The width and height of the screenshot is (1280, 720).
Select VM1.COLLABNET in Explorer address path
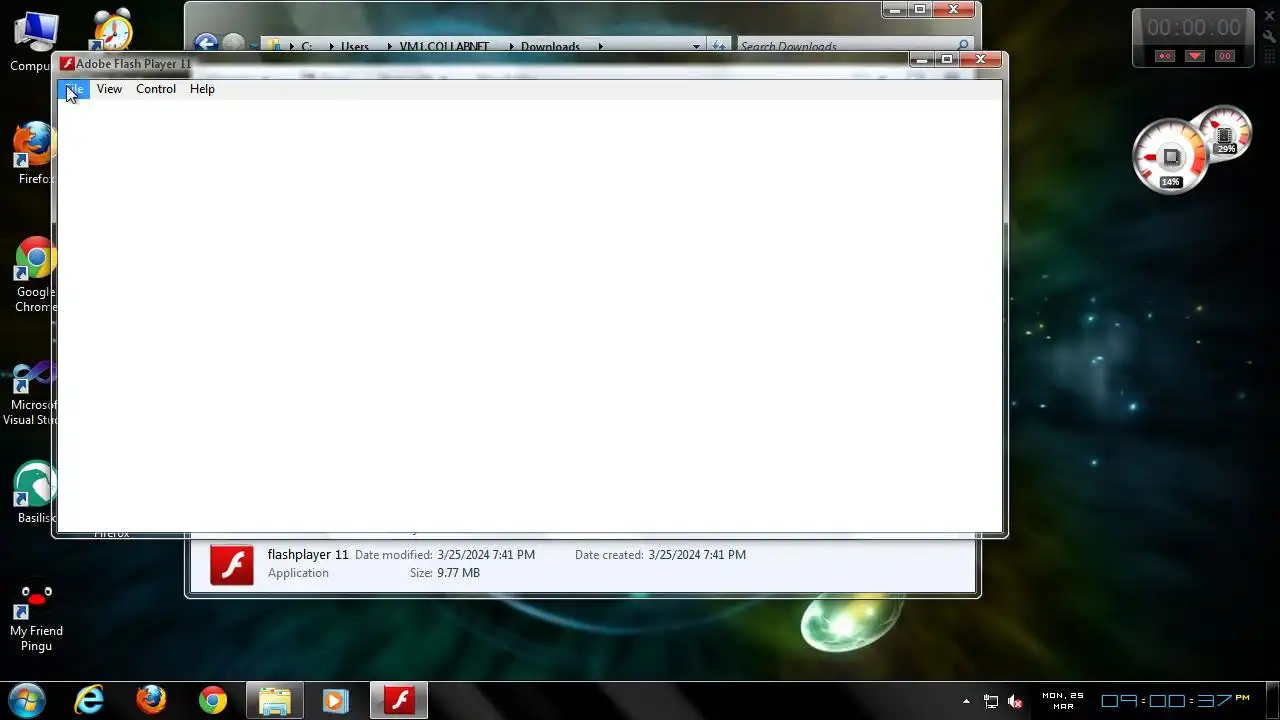tap(444, 47)
